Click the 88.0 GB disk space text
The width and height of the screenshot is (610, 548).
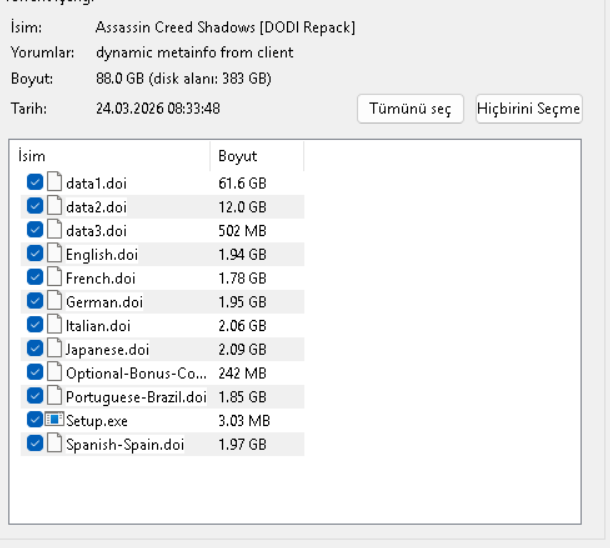click(184, 79)
